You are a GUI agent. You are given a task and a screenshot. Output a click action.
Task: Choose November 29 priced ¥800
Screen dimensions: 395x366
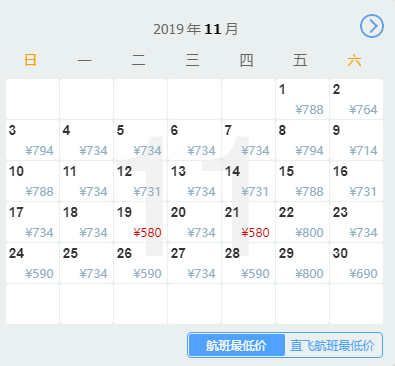point(302,263)
